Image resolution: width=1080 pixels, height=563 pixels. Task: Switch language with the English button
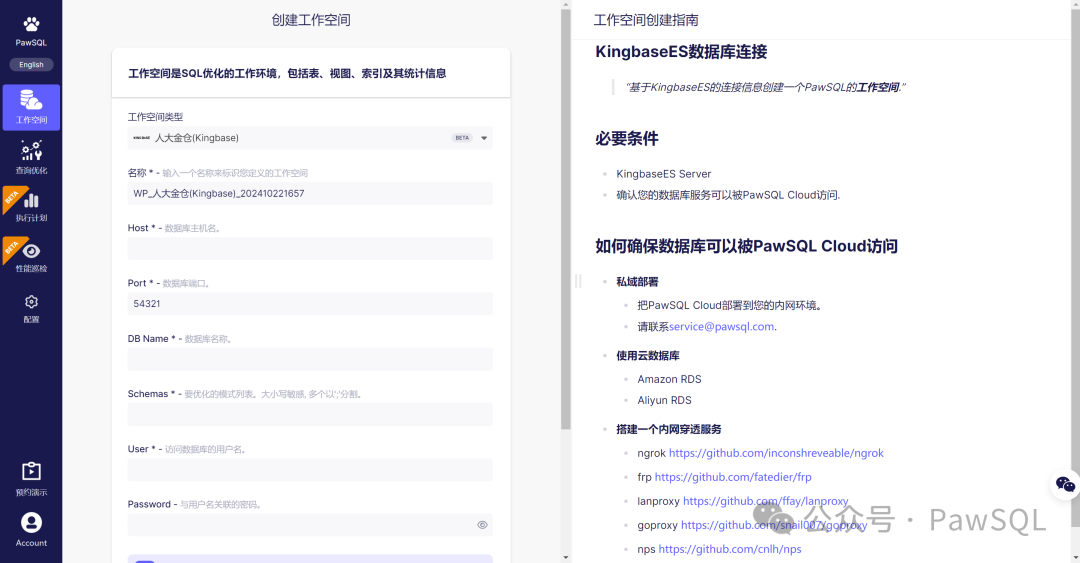[x=31, y=65]
